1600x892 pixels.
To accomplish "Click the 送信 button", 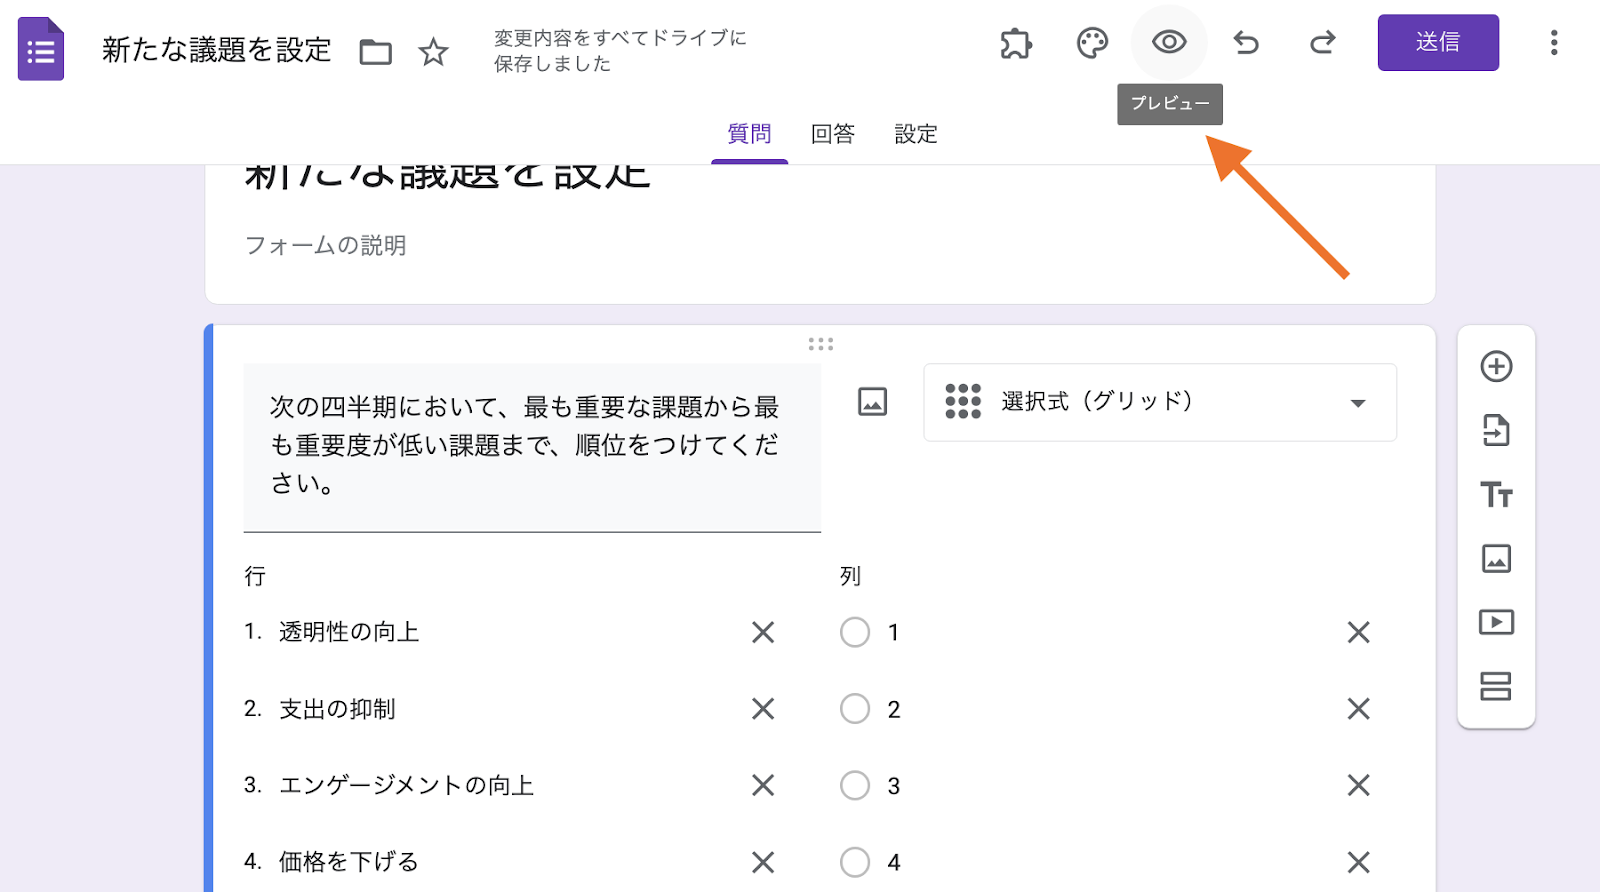I will [x=1437, y=42].
